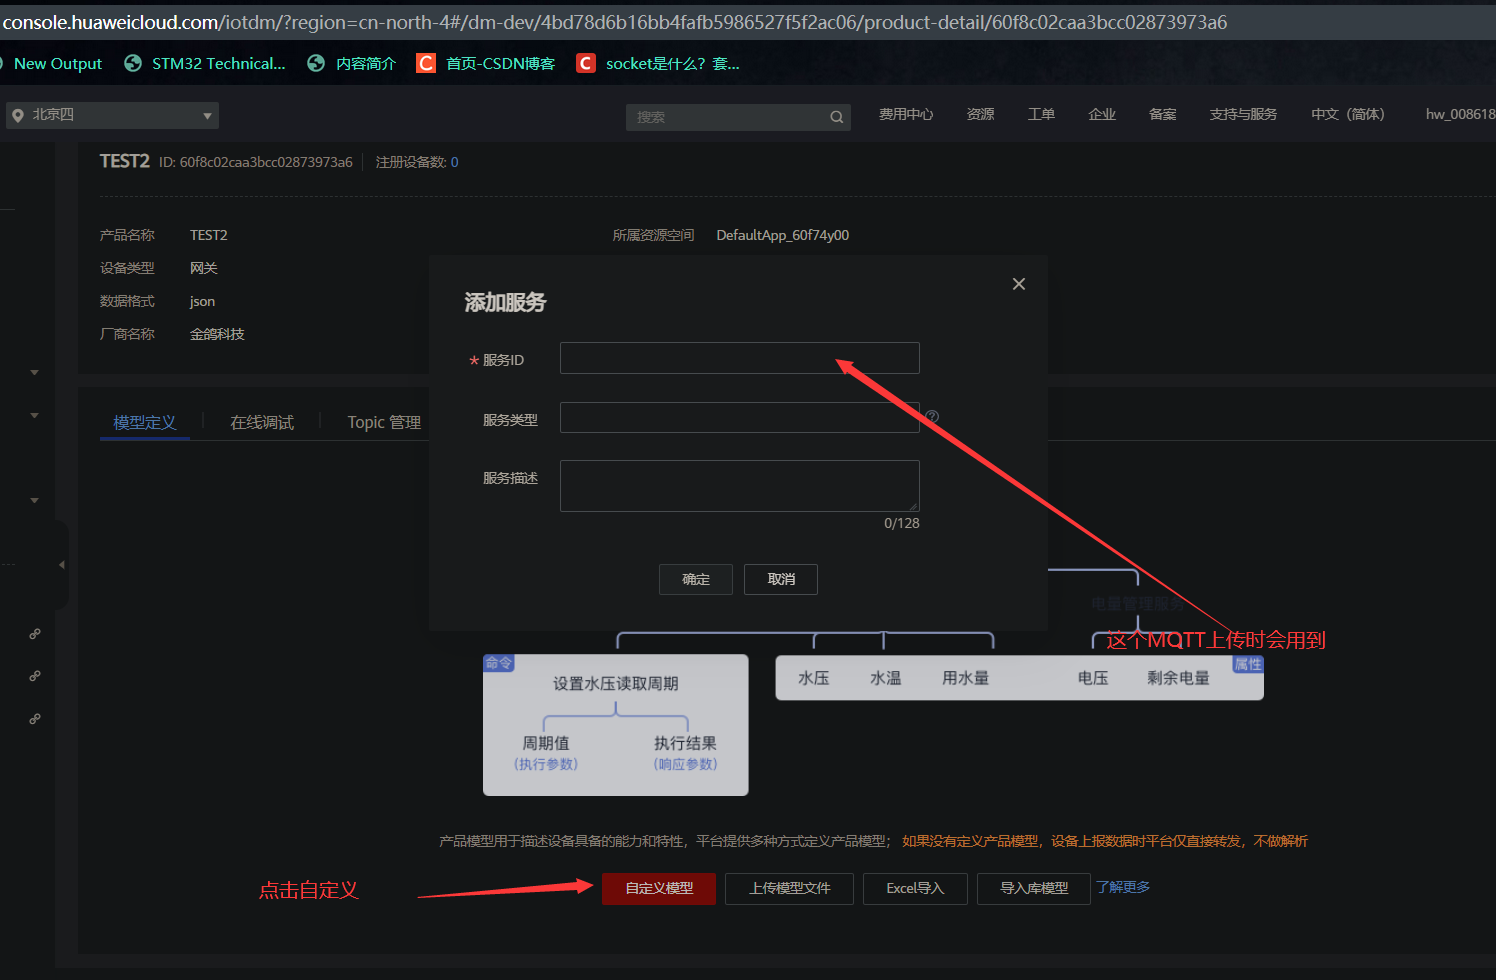Click the 设置水压读取周期 command diagram card

pyautogui.click(x=616, y=725)
